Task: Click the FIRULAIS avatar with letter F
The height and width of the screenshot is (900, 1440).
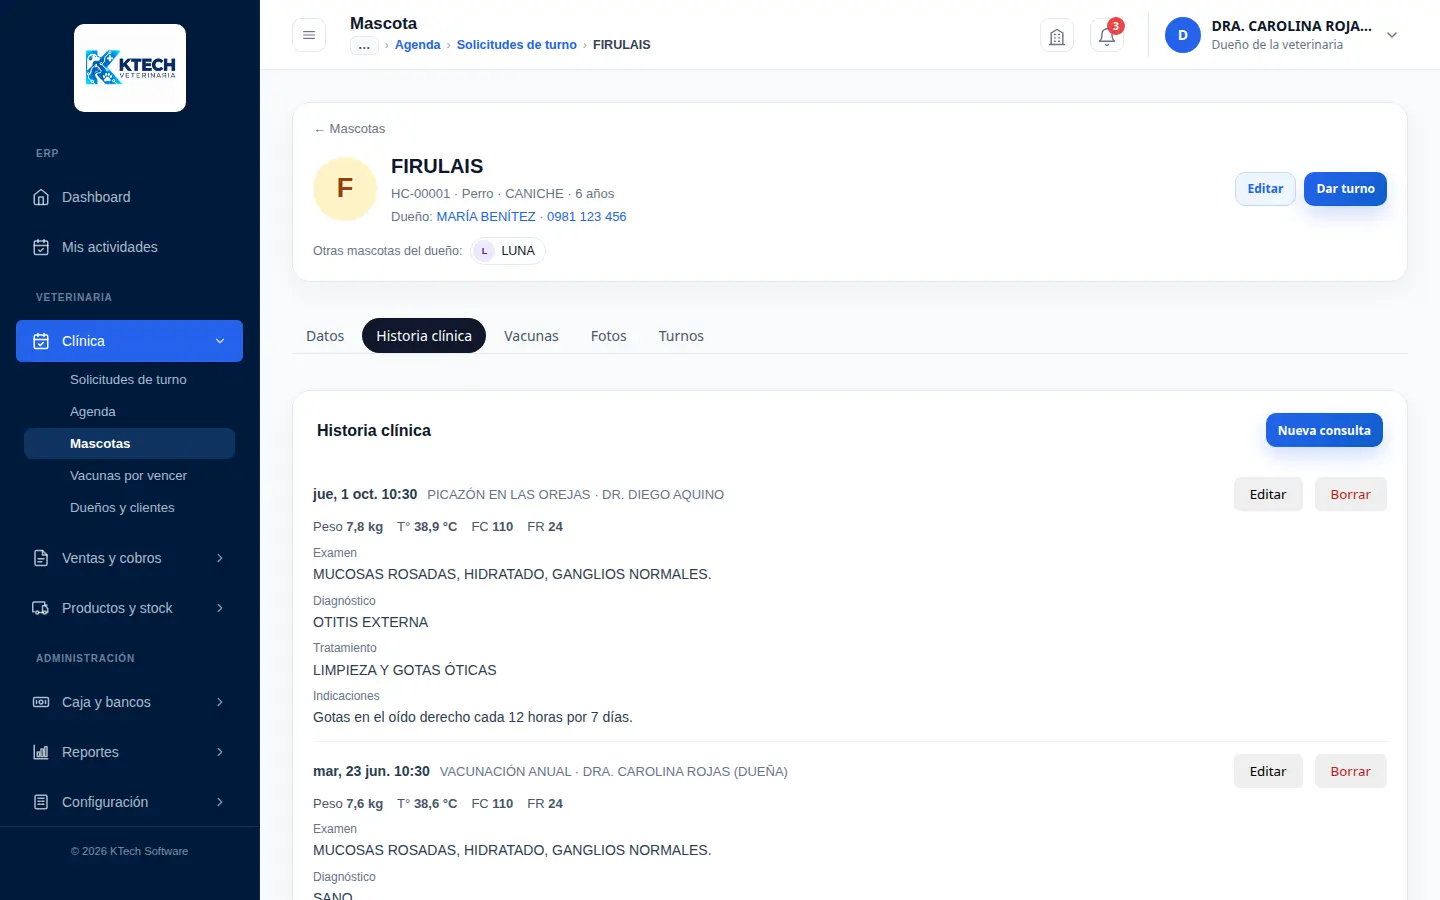Action: [345, 188]
